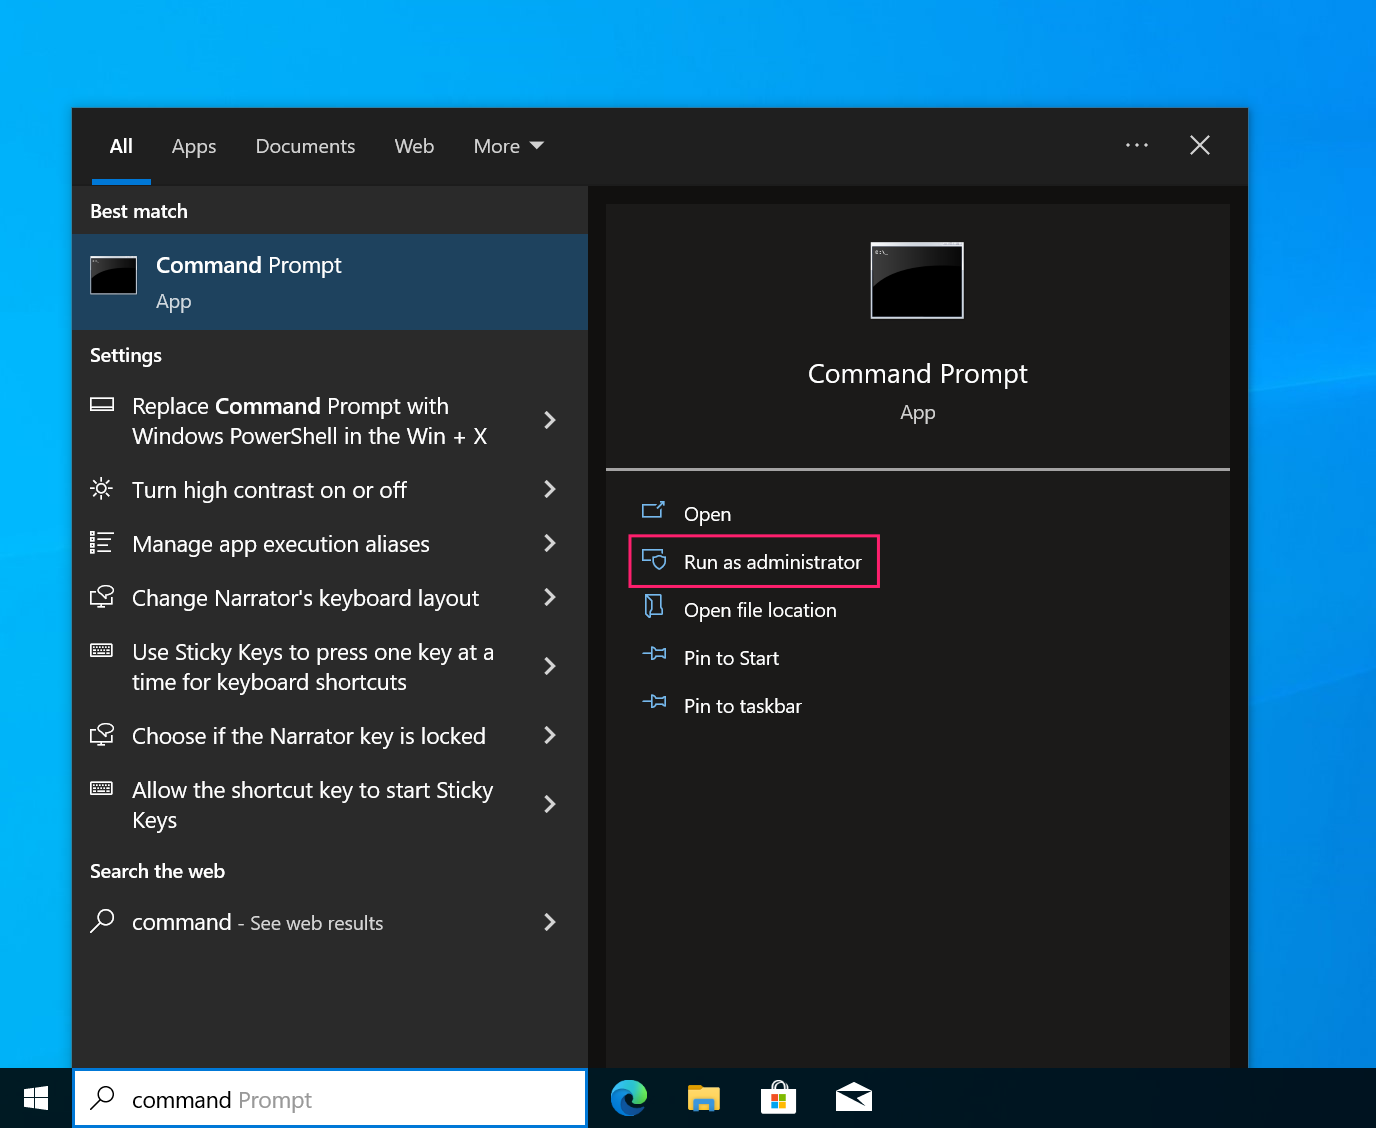Open the Windows Start button
The width and height of the screenshot is (1376, 1128).
click(36, 1098)
